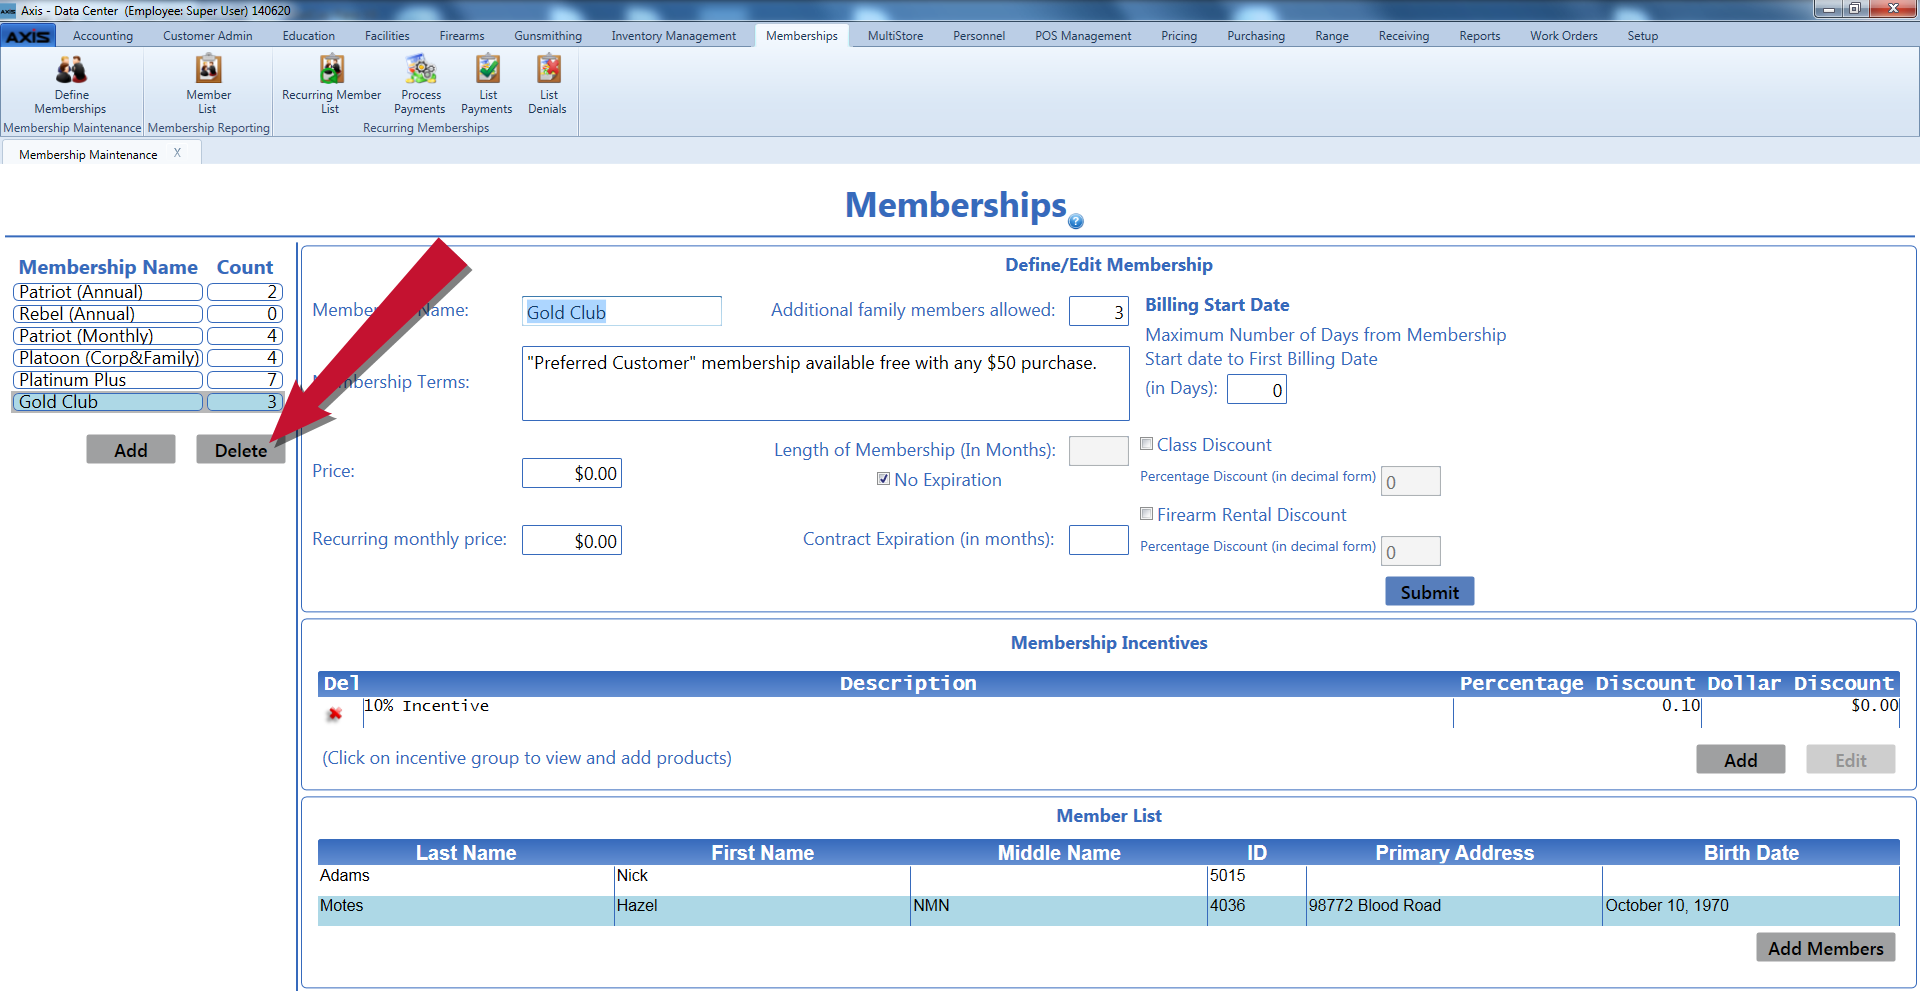Enable the Firearm Rental Discount checkbox
The image size is (1920, 991).
coord(1147,514)
